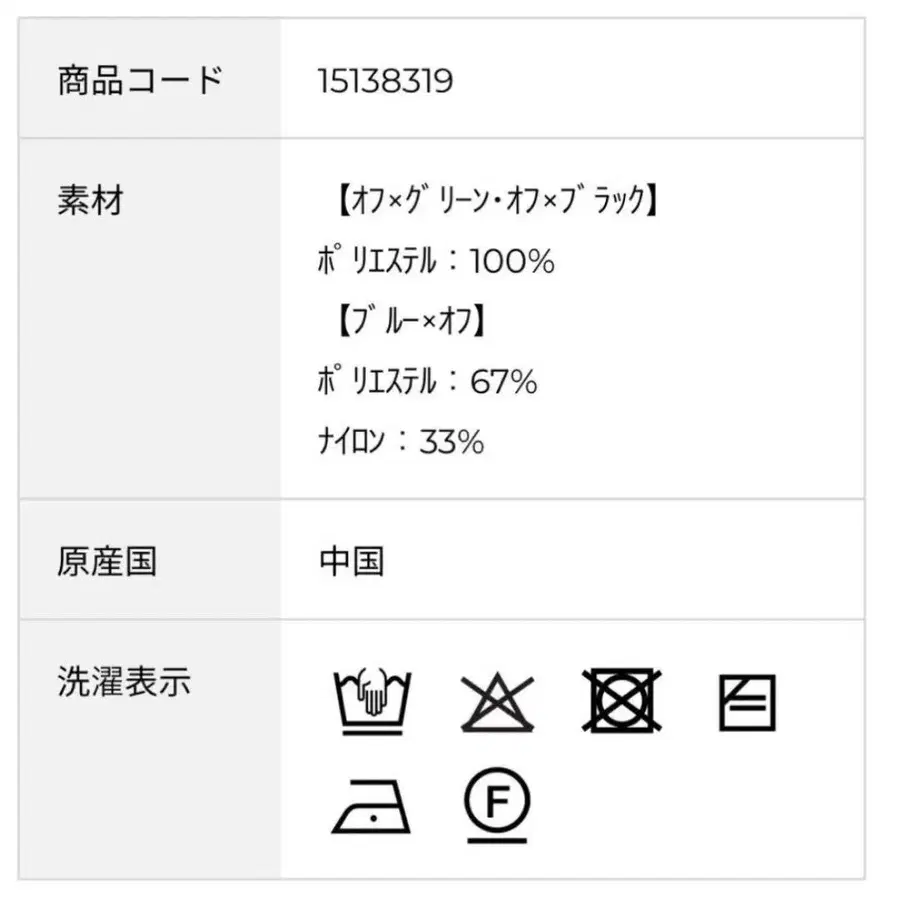900x900 pixels.
Task: Click the 33% nylon percentage value
Action: point(450,441)
